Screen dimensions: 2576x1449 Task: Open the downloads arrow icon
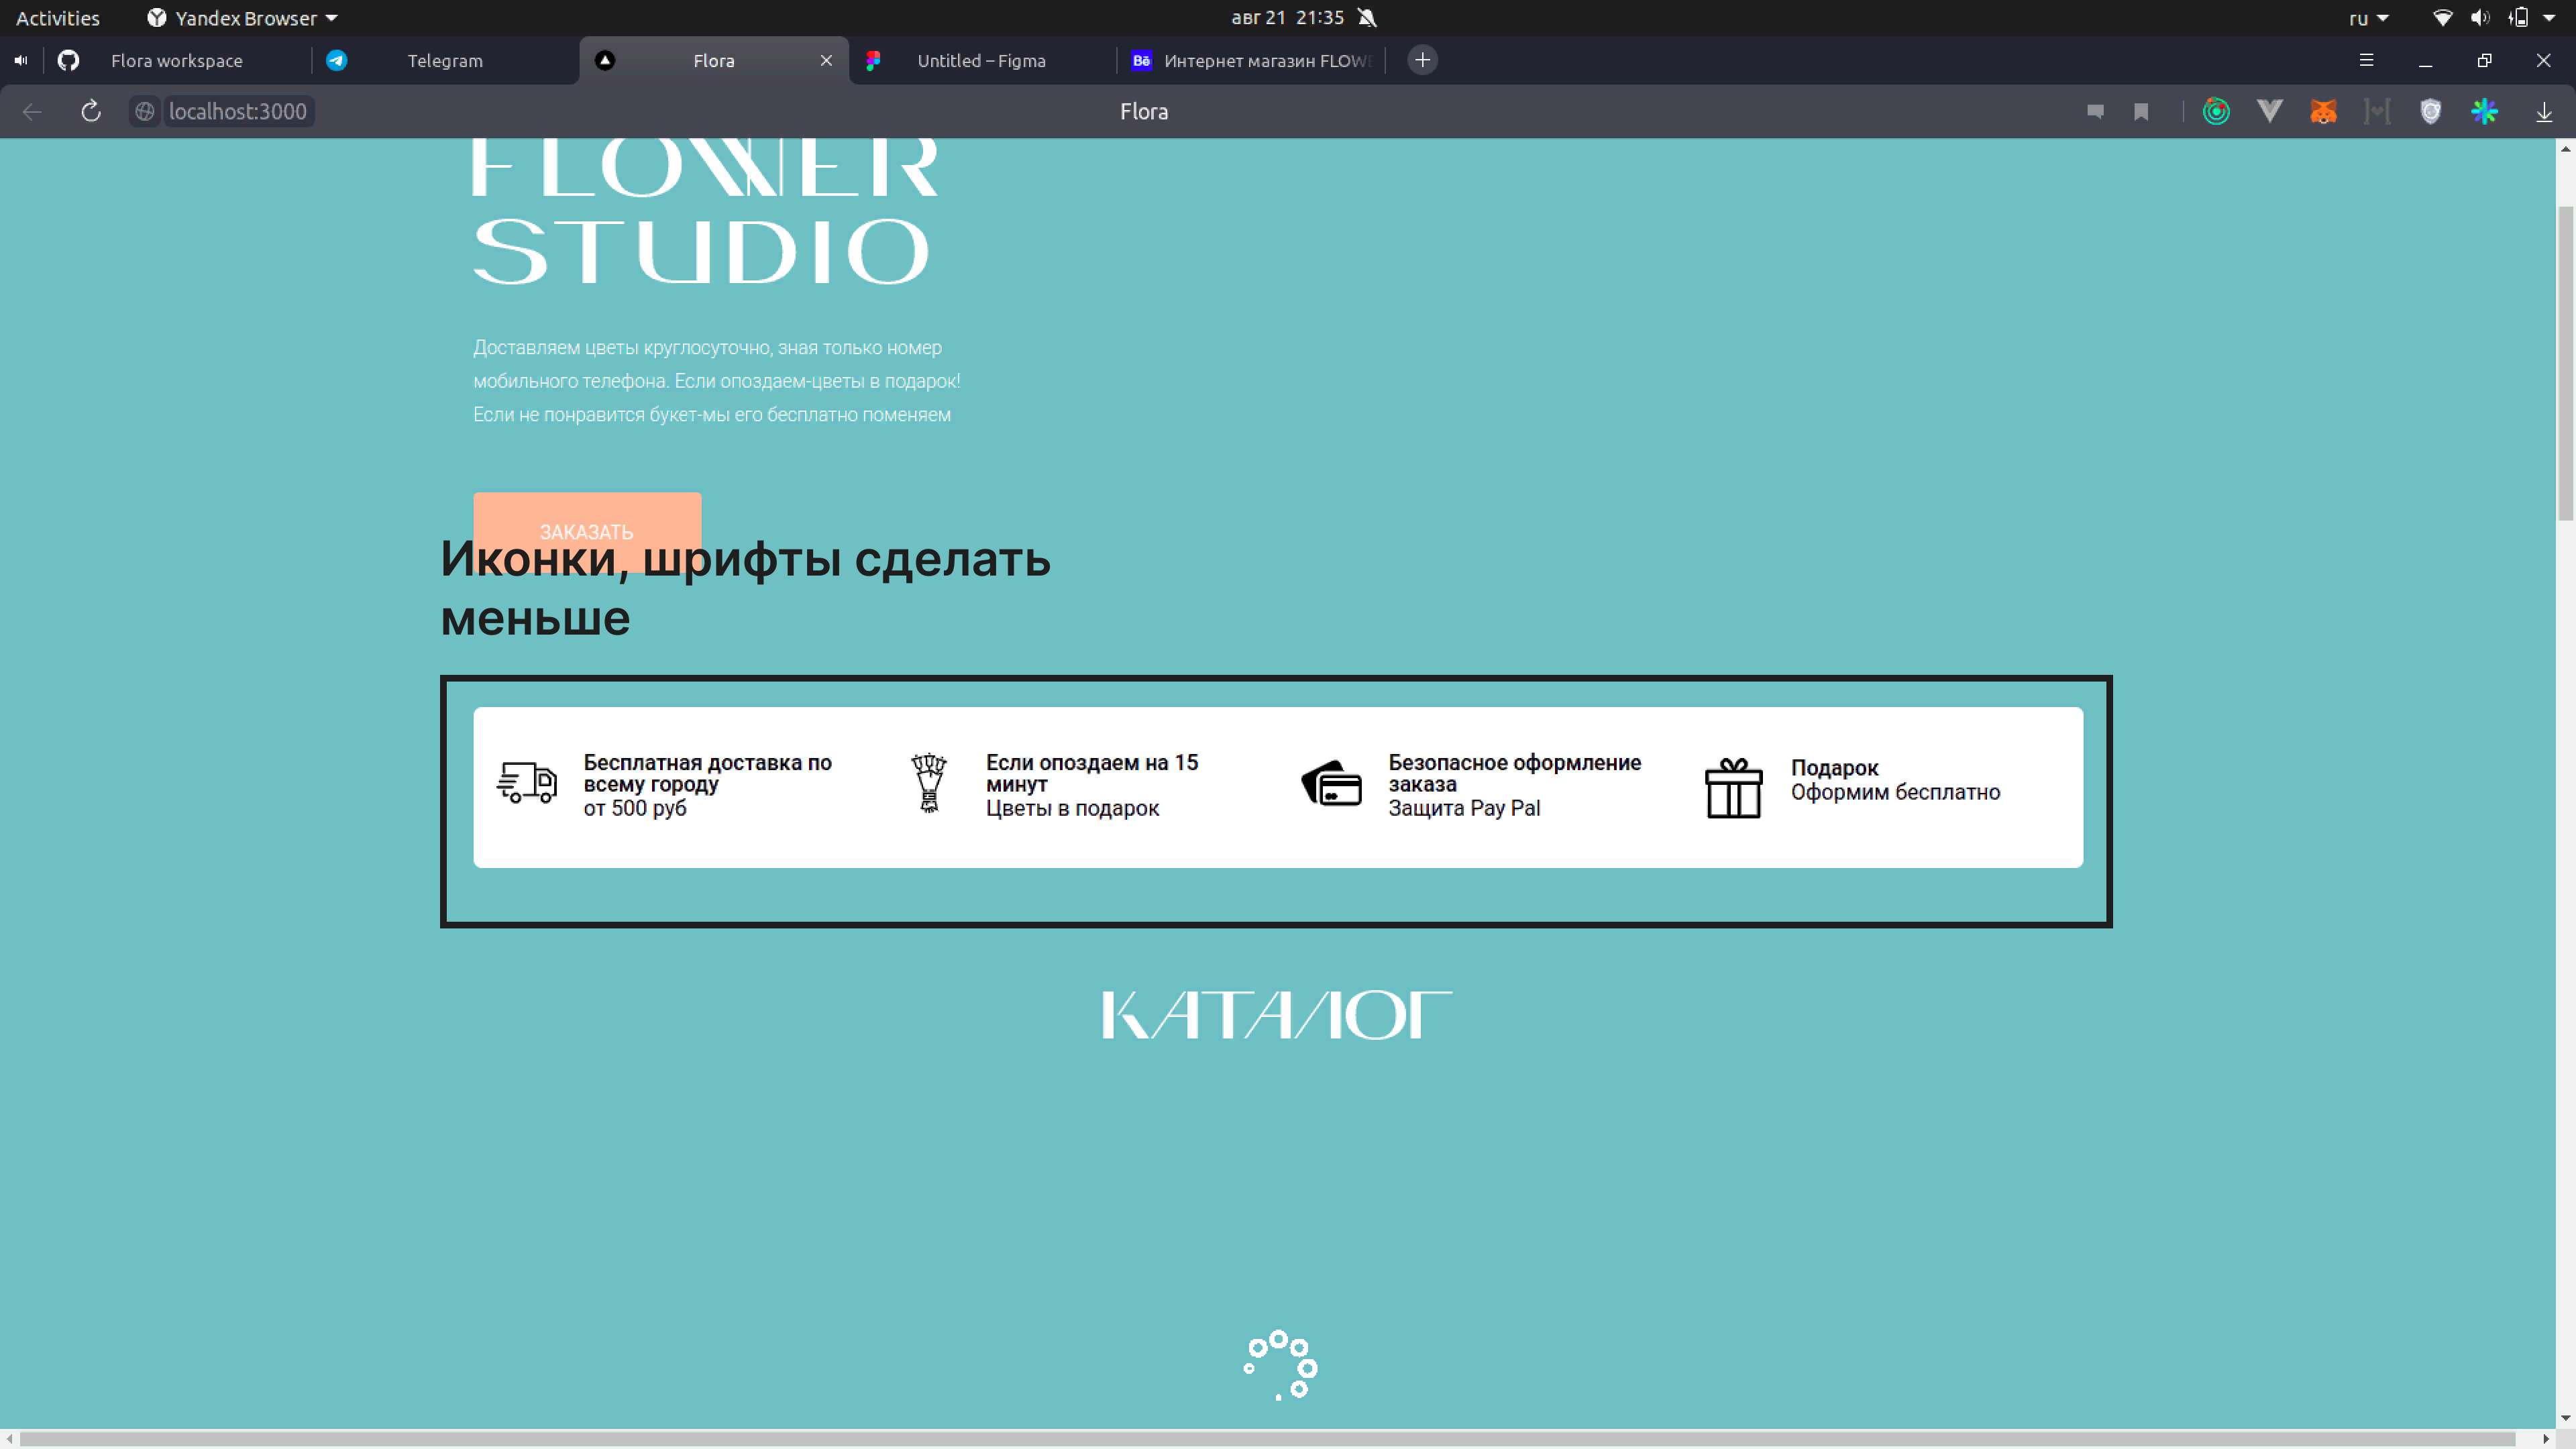2544,111
